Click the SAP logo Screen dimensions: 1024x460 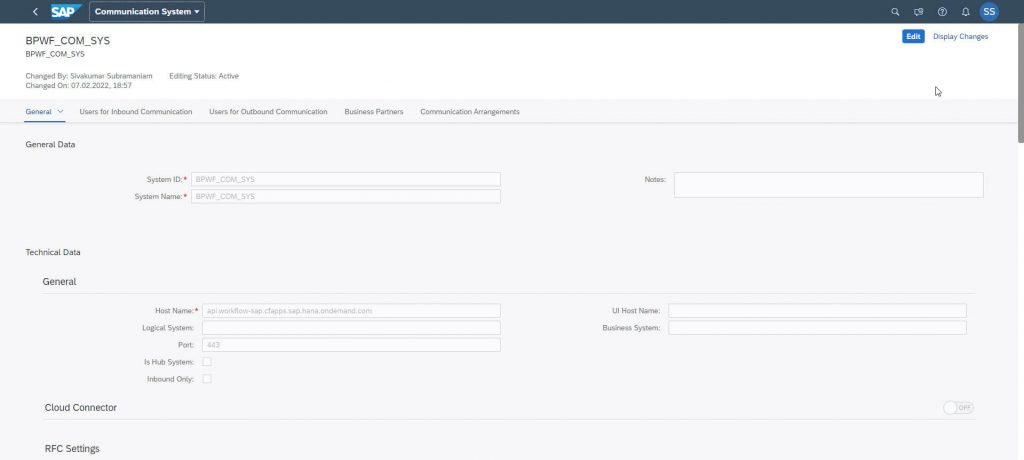[66, 11]
